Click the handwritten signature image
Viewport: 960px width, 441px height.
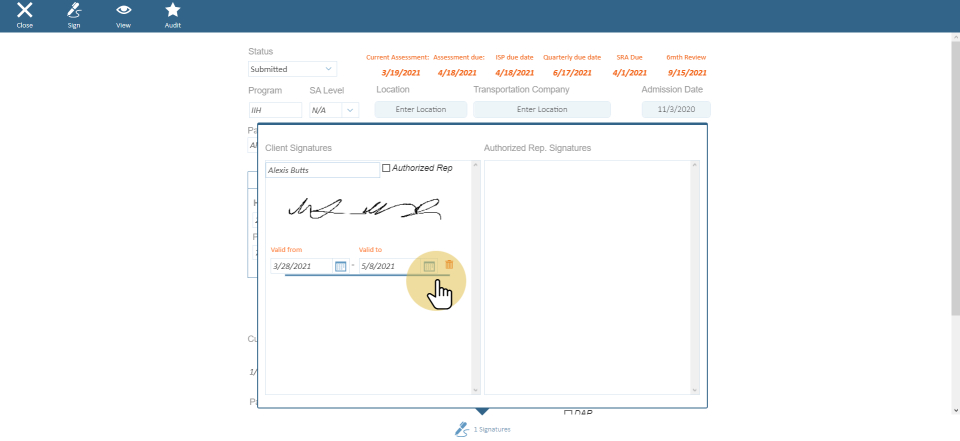click(364, 209)
